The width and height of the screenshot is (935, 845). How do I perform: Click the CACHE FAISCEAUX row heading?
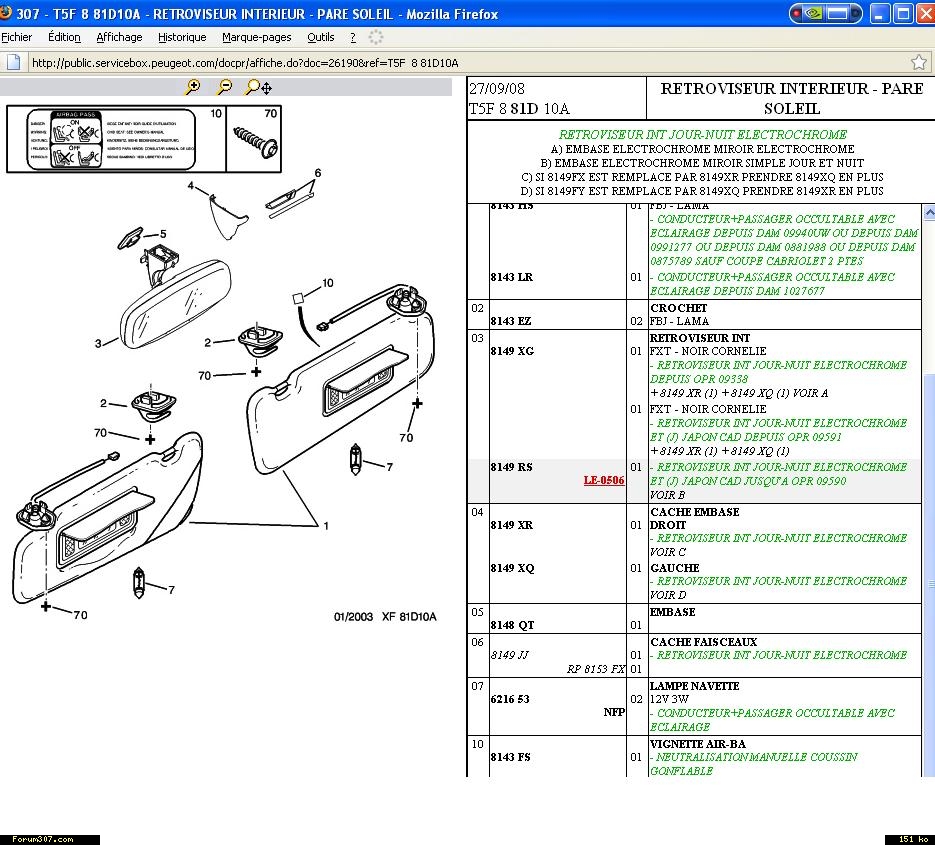pyautogui.click(x=704, y=642)
